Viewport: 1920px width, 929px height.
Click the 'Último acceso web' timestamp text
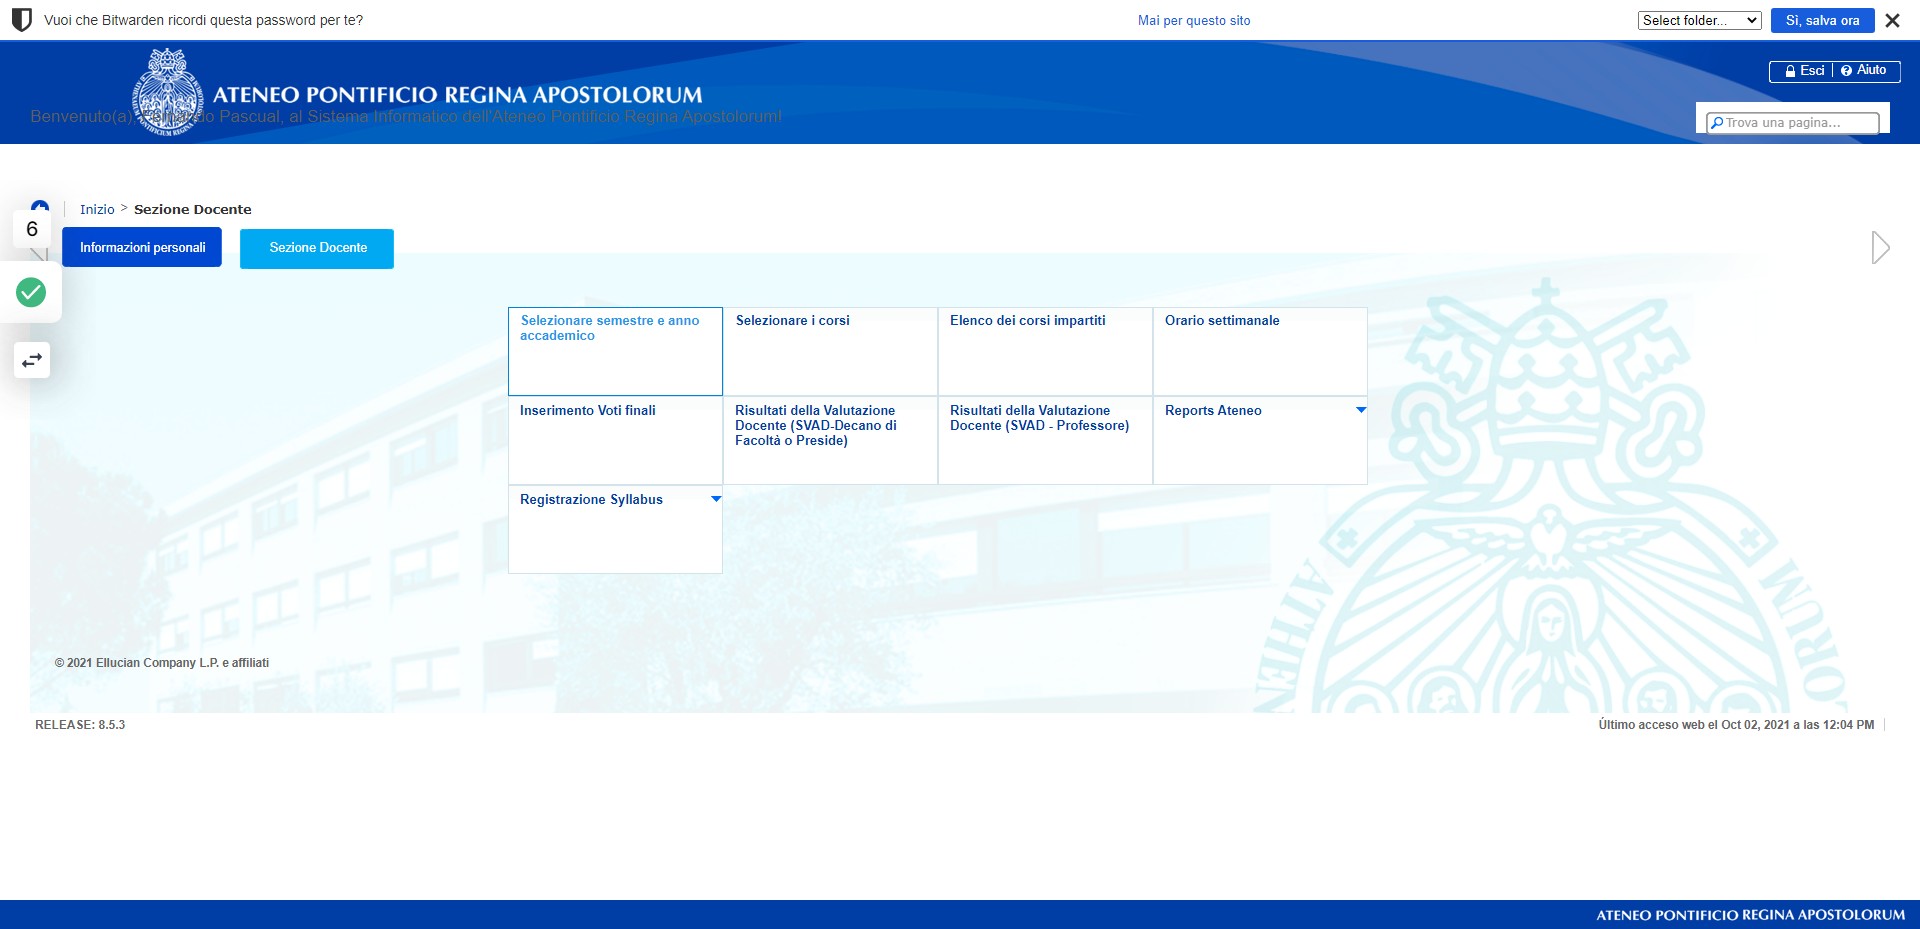[x=1736, y=725]
